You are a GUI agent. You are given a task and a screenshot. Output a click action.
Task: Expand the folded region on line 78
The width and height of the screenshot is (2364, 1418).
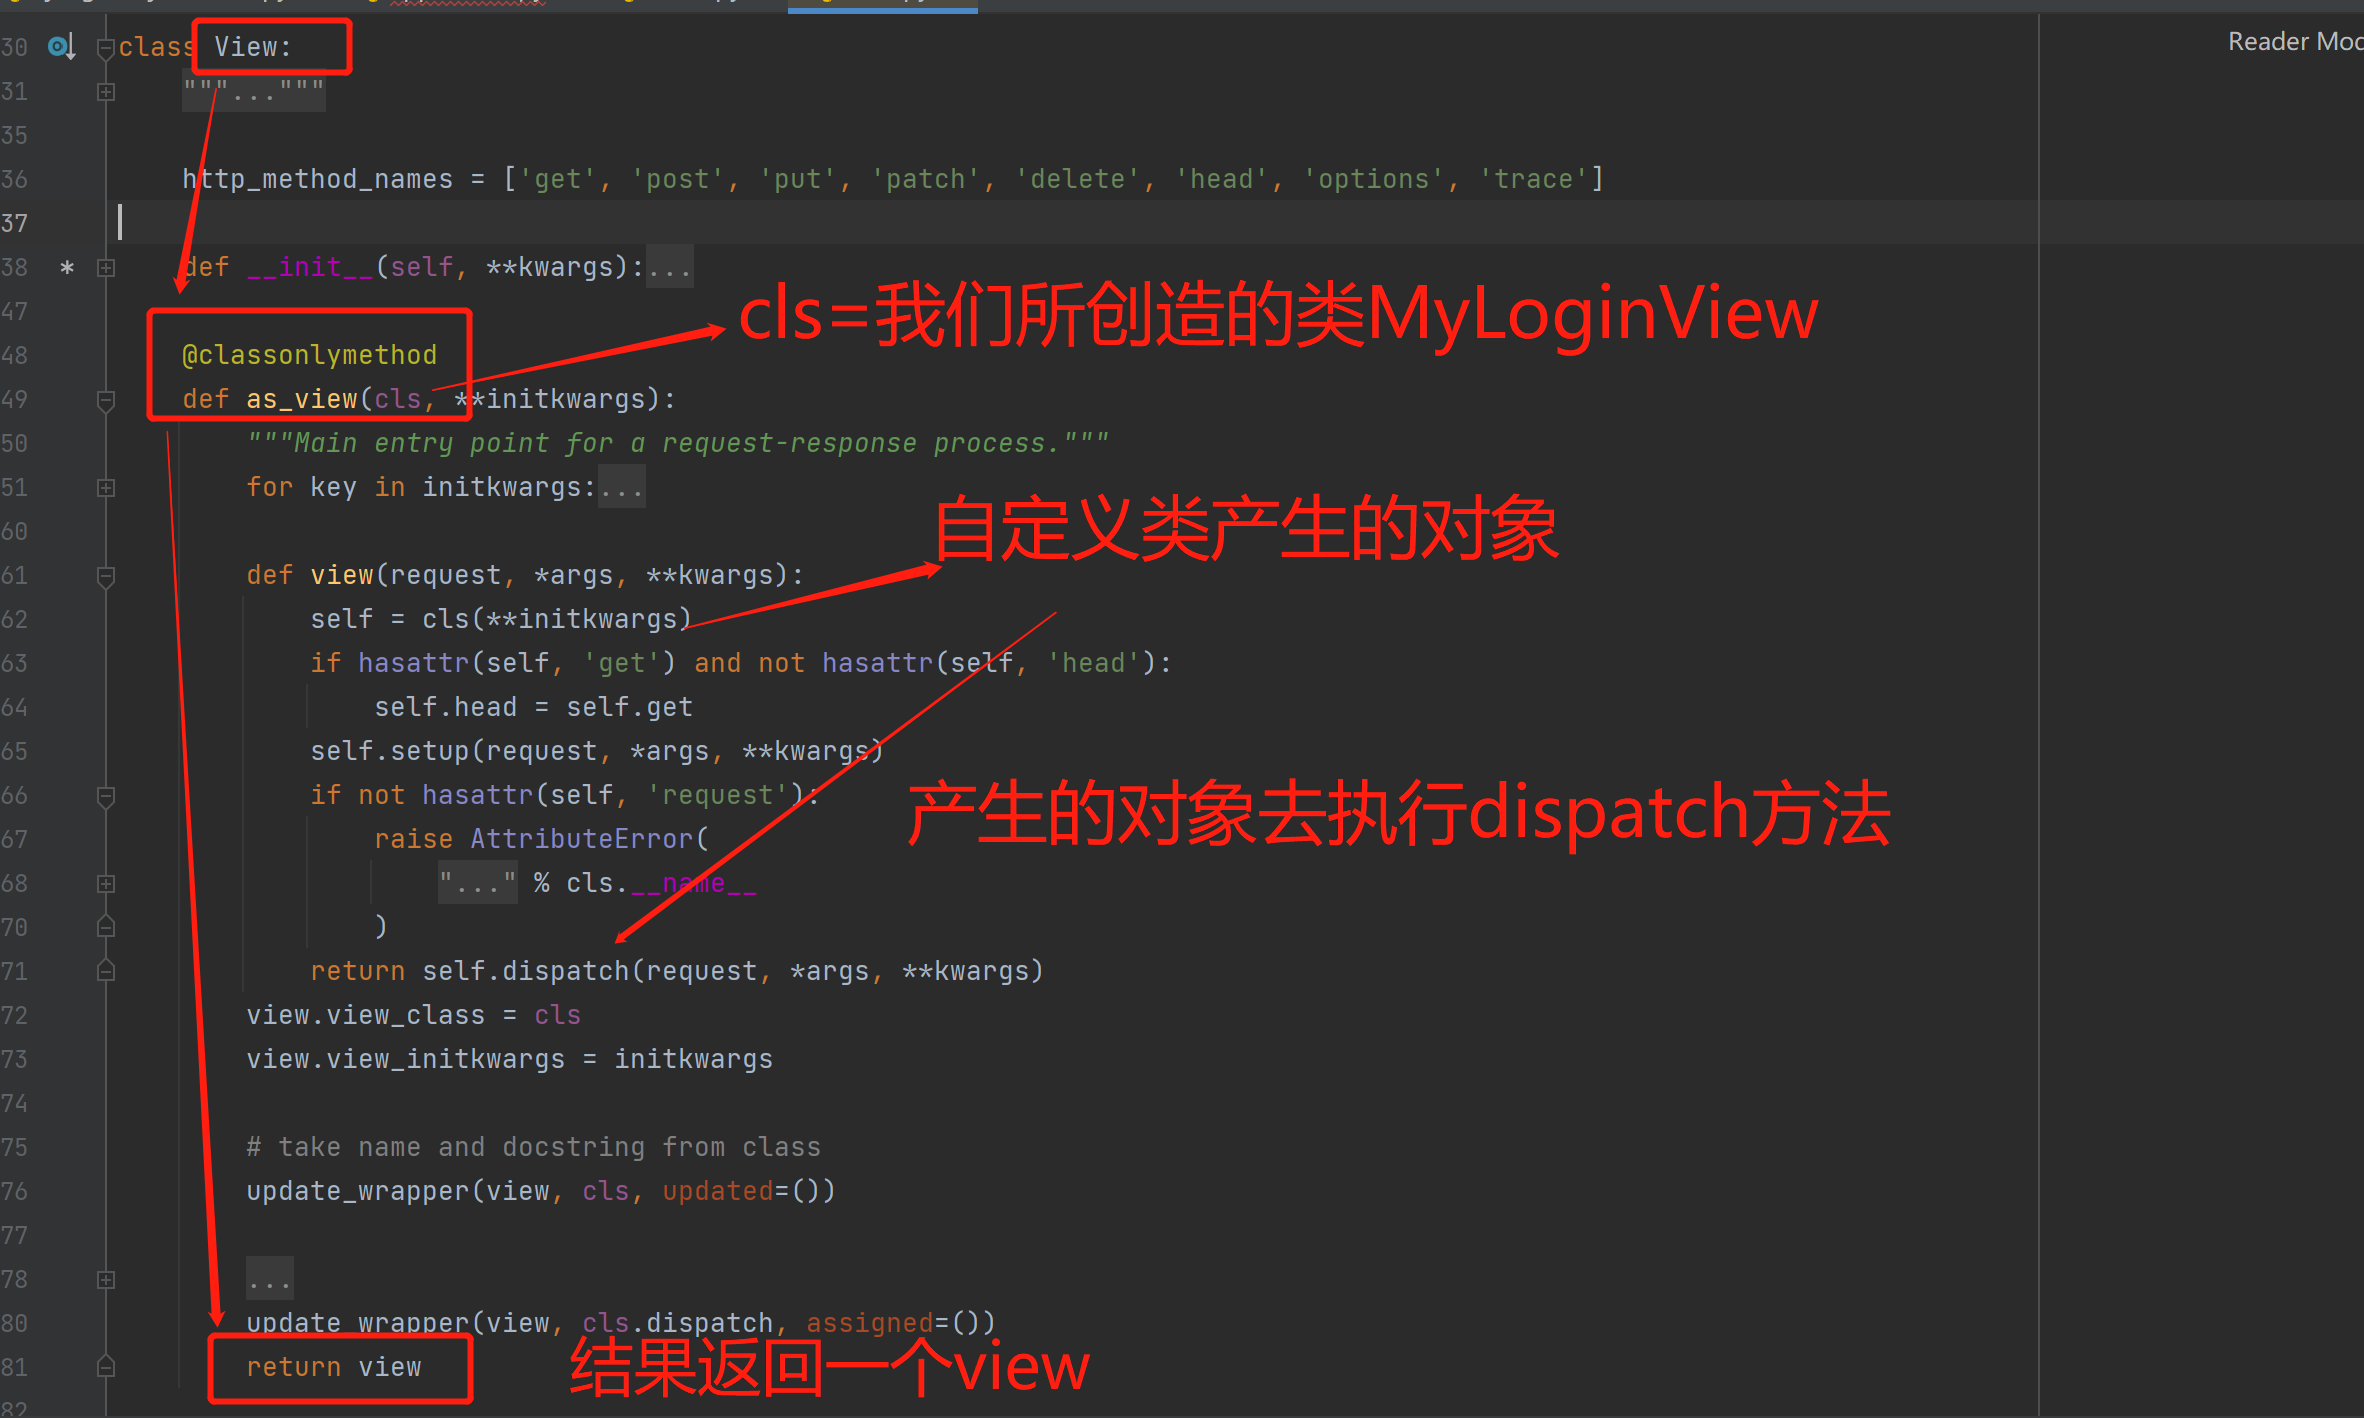tap(106, 1280)
